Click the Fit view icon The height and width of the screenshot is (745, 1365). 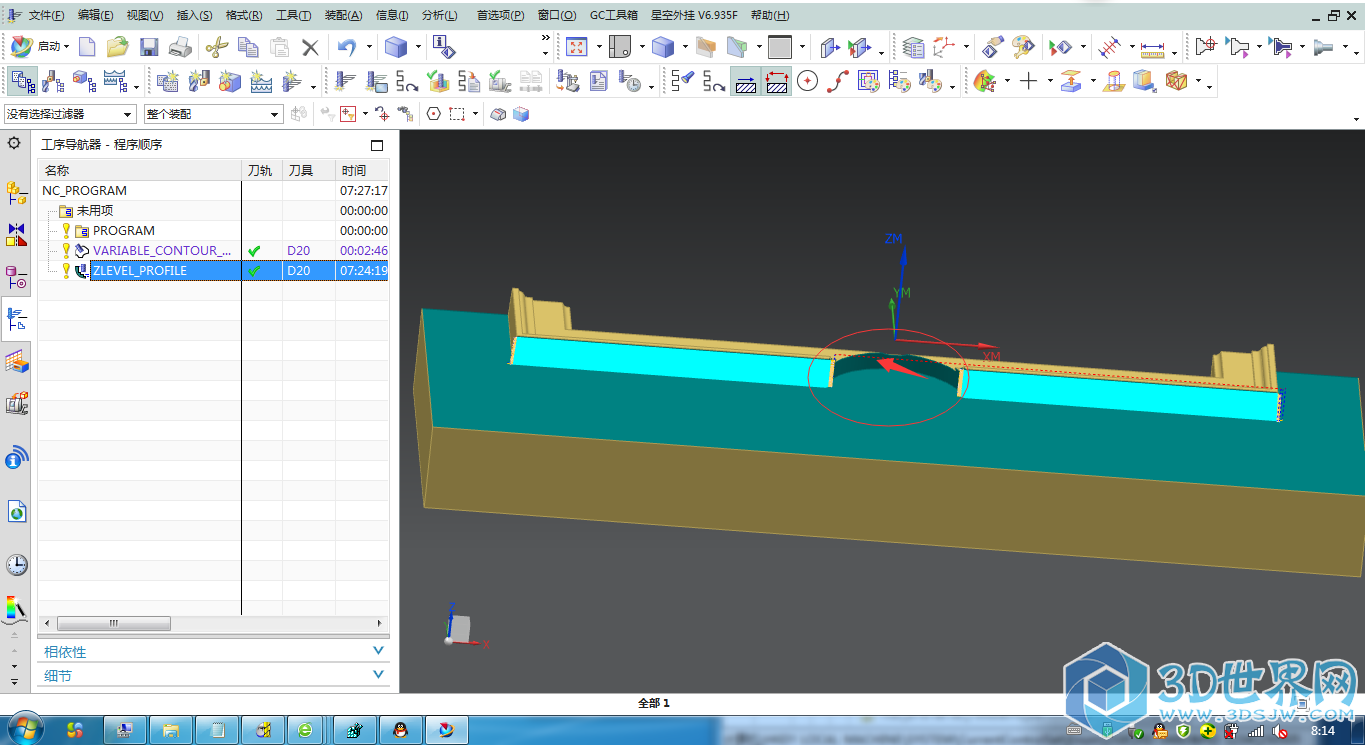[576, 47]
